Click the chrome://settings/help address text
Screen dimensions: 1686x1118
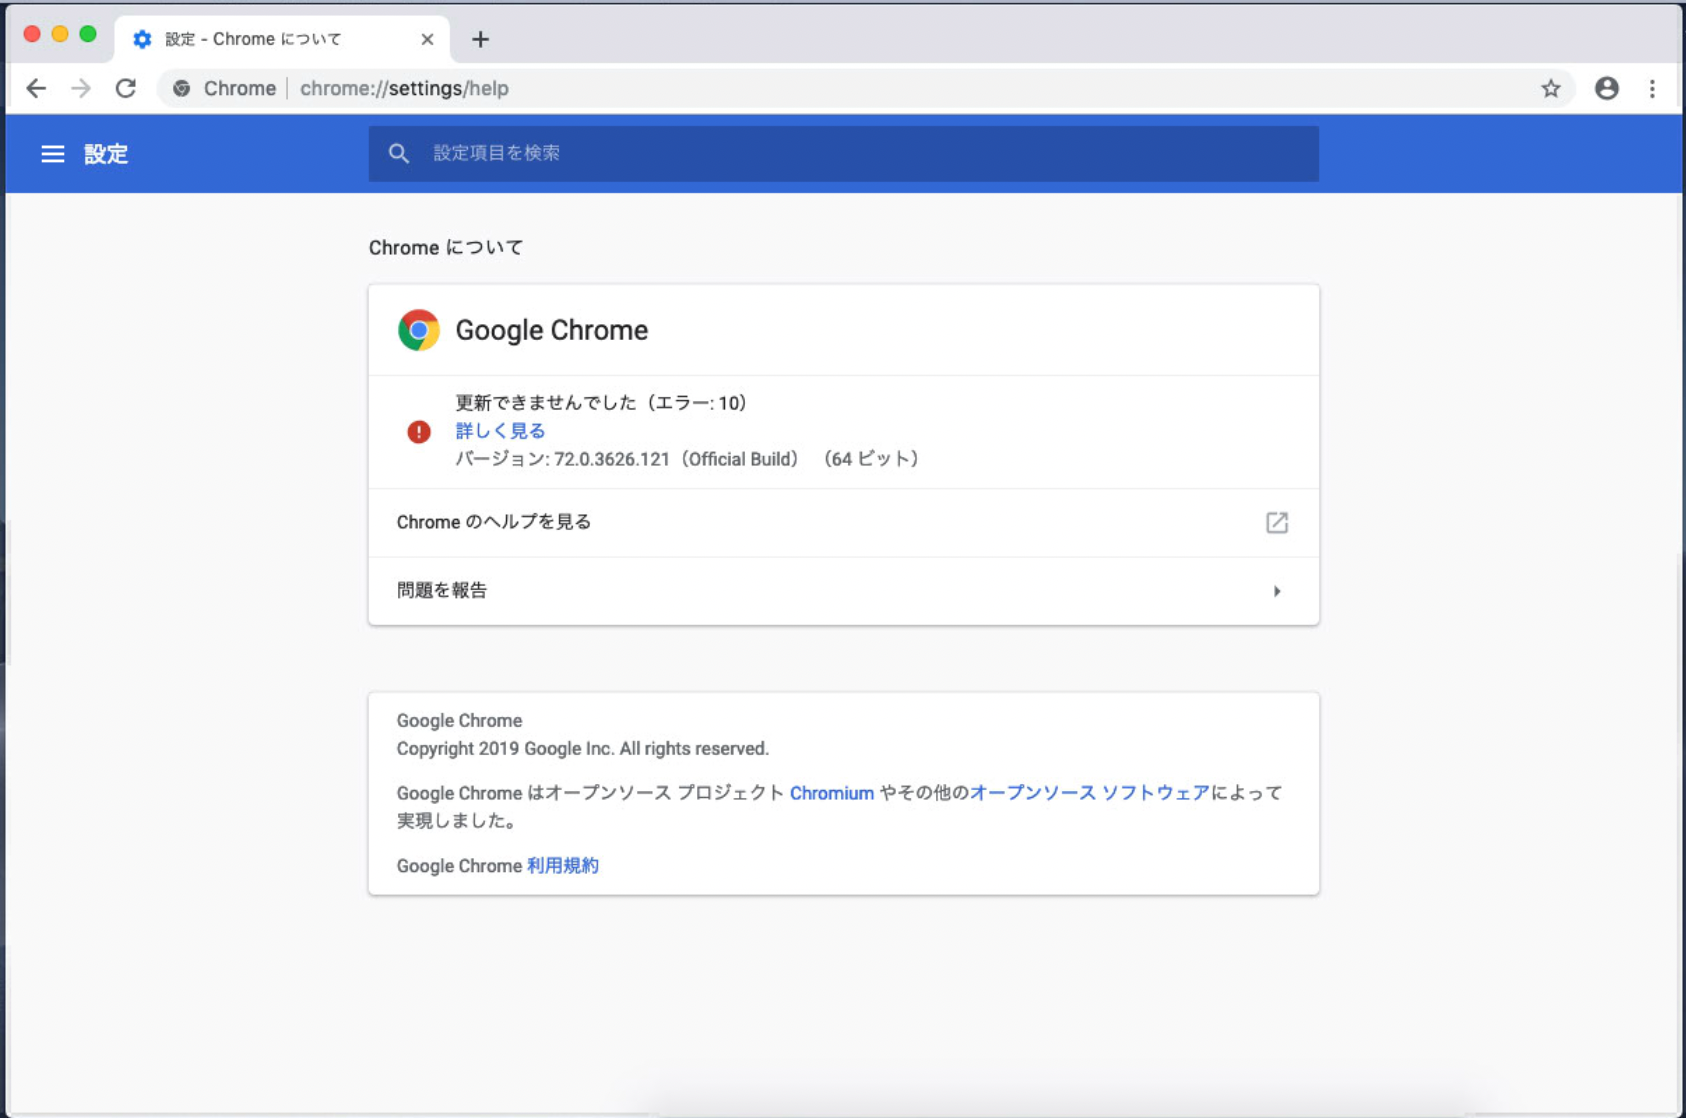point(404,89)
